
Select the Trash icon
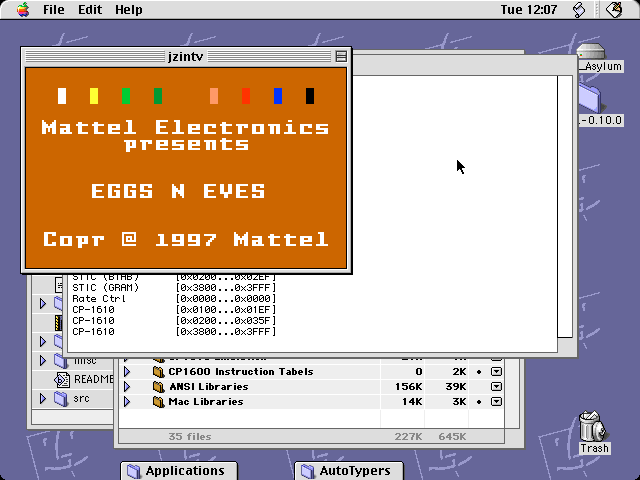[x=592, y=427]
